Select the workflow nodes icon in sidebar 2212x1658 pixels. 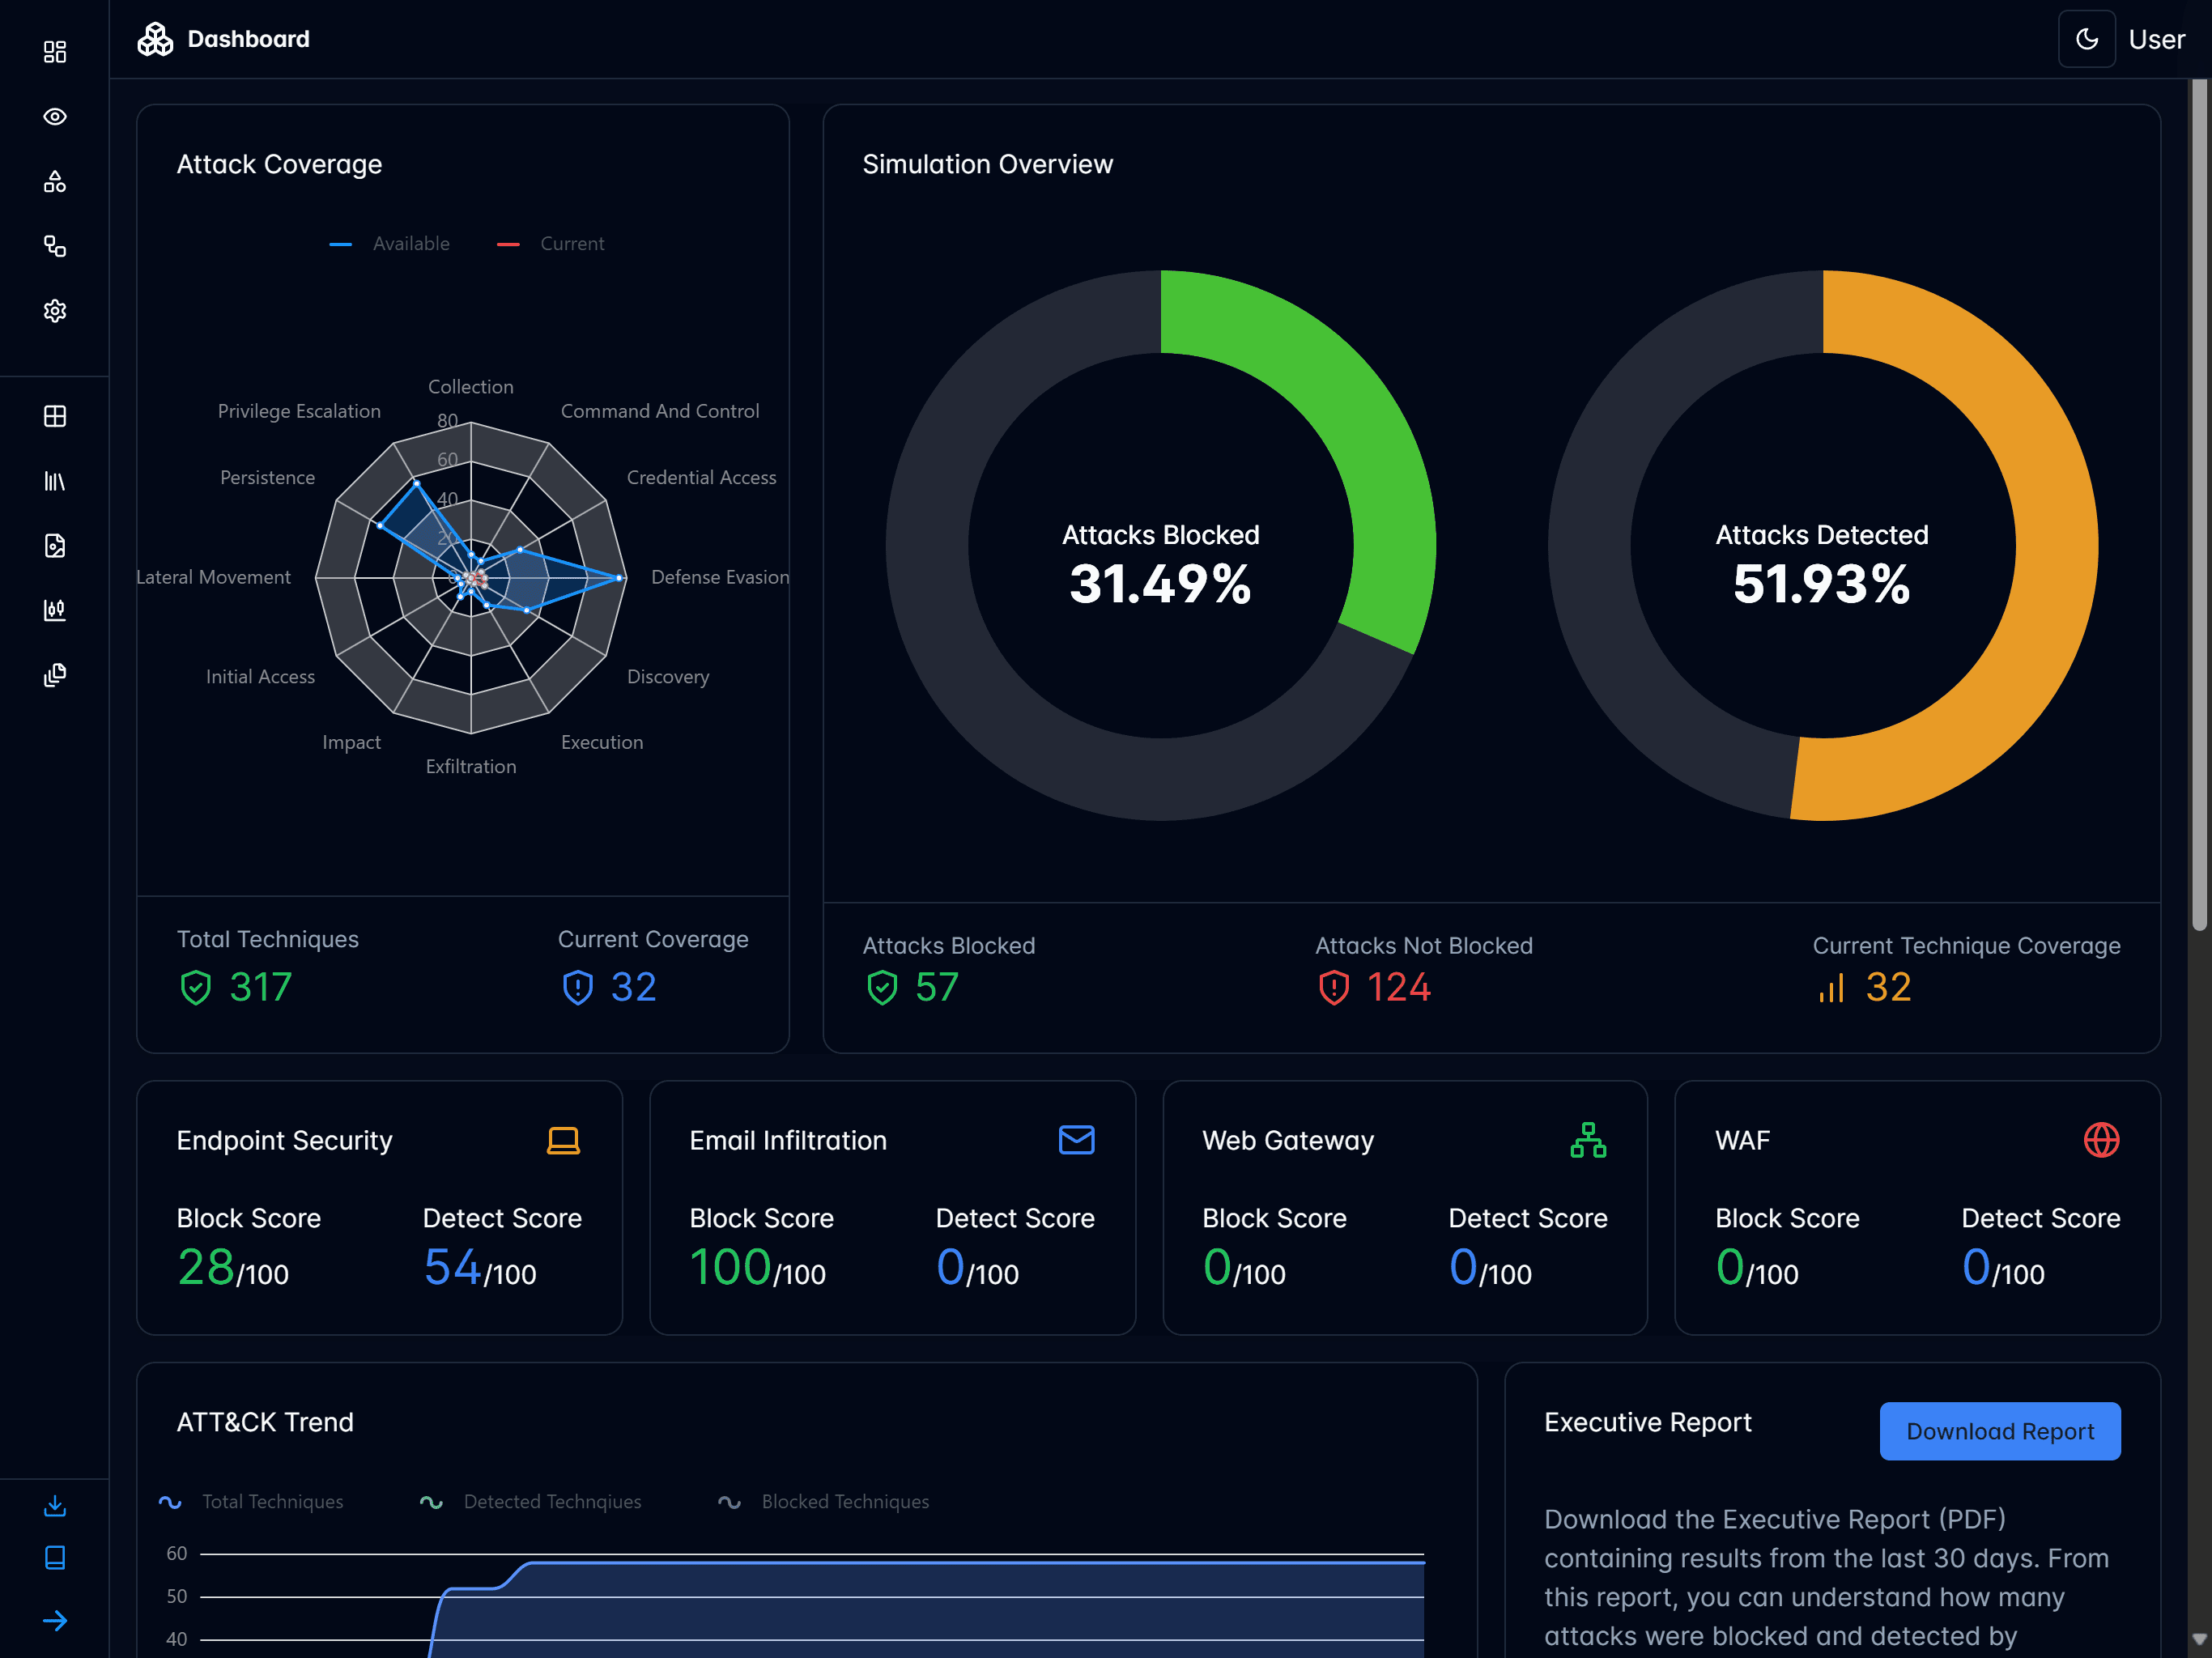[x=55, y=247]
